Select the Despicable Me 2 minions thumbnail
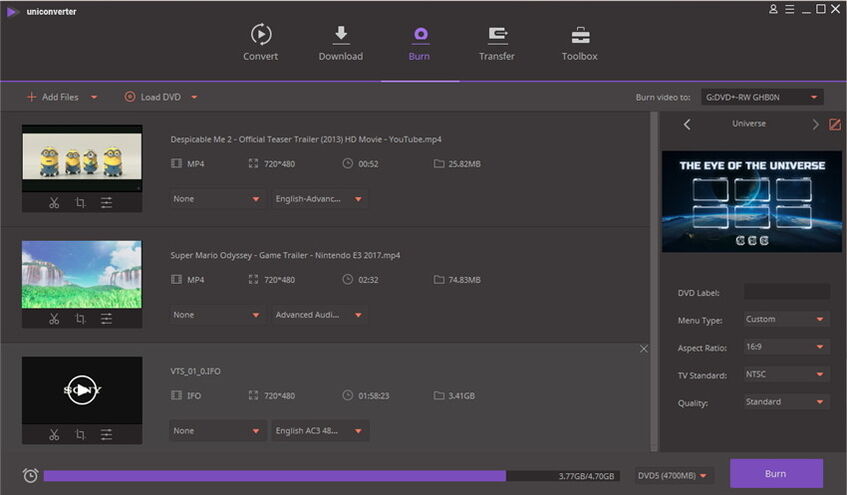847x495 pixels. pyautogui.click(x=82, y=158)
